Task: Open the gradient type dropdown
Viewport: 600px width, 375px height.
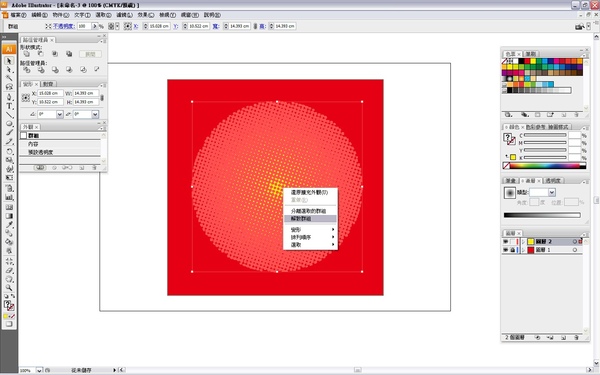Action: [x=551, y=192]
